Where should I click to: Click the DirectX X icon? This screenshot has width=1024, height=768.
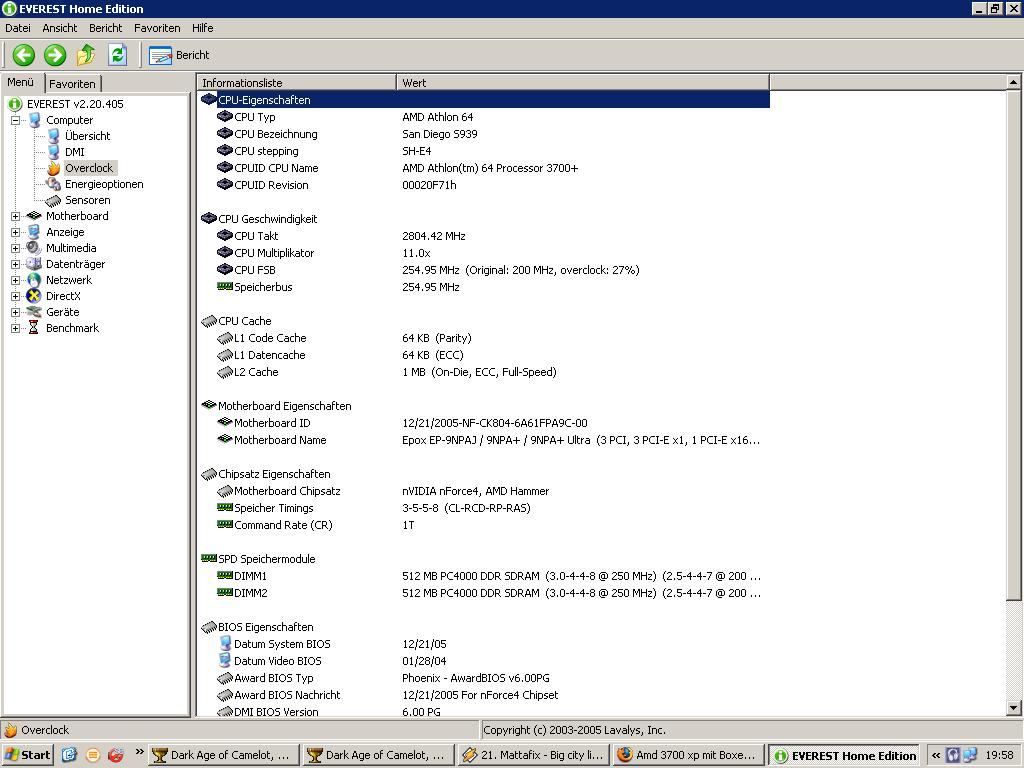point(34,296)
